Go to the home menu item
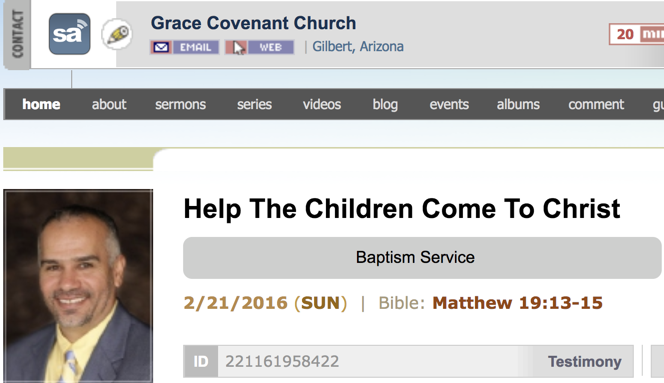This screenshot has height=383, width=664. [x=41, y=104]
